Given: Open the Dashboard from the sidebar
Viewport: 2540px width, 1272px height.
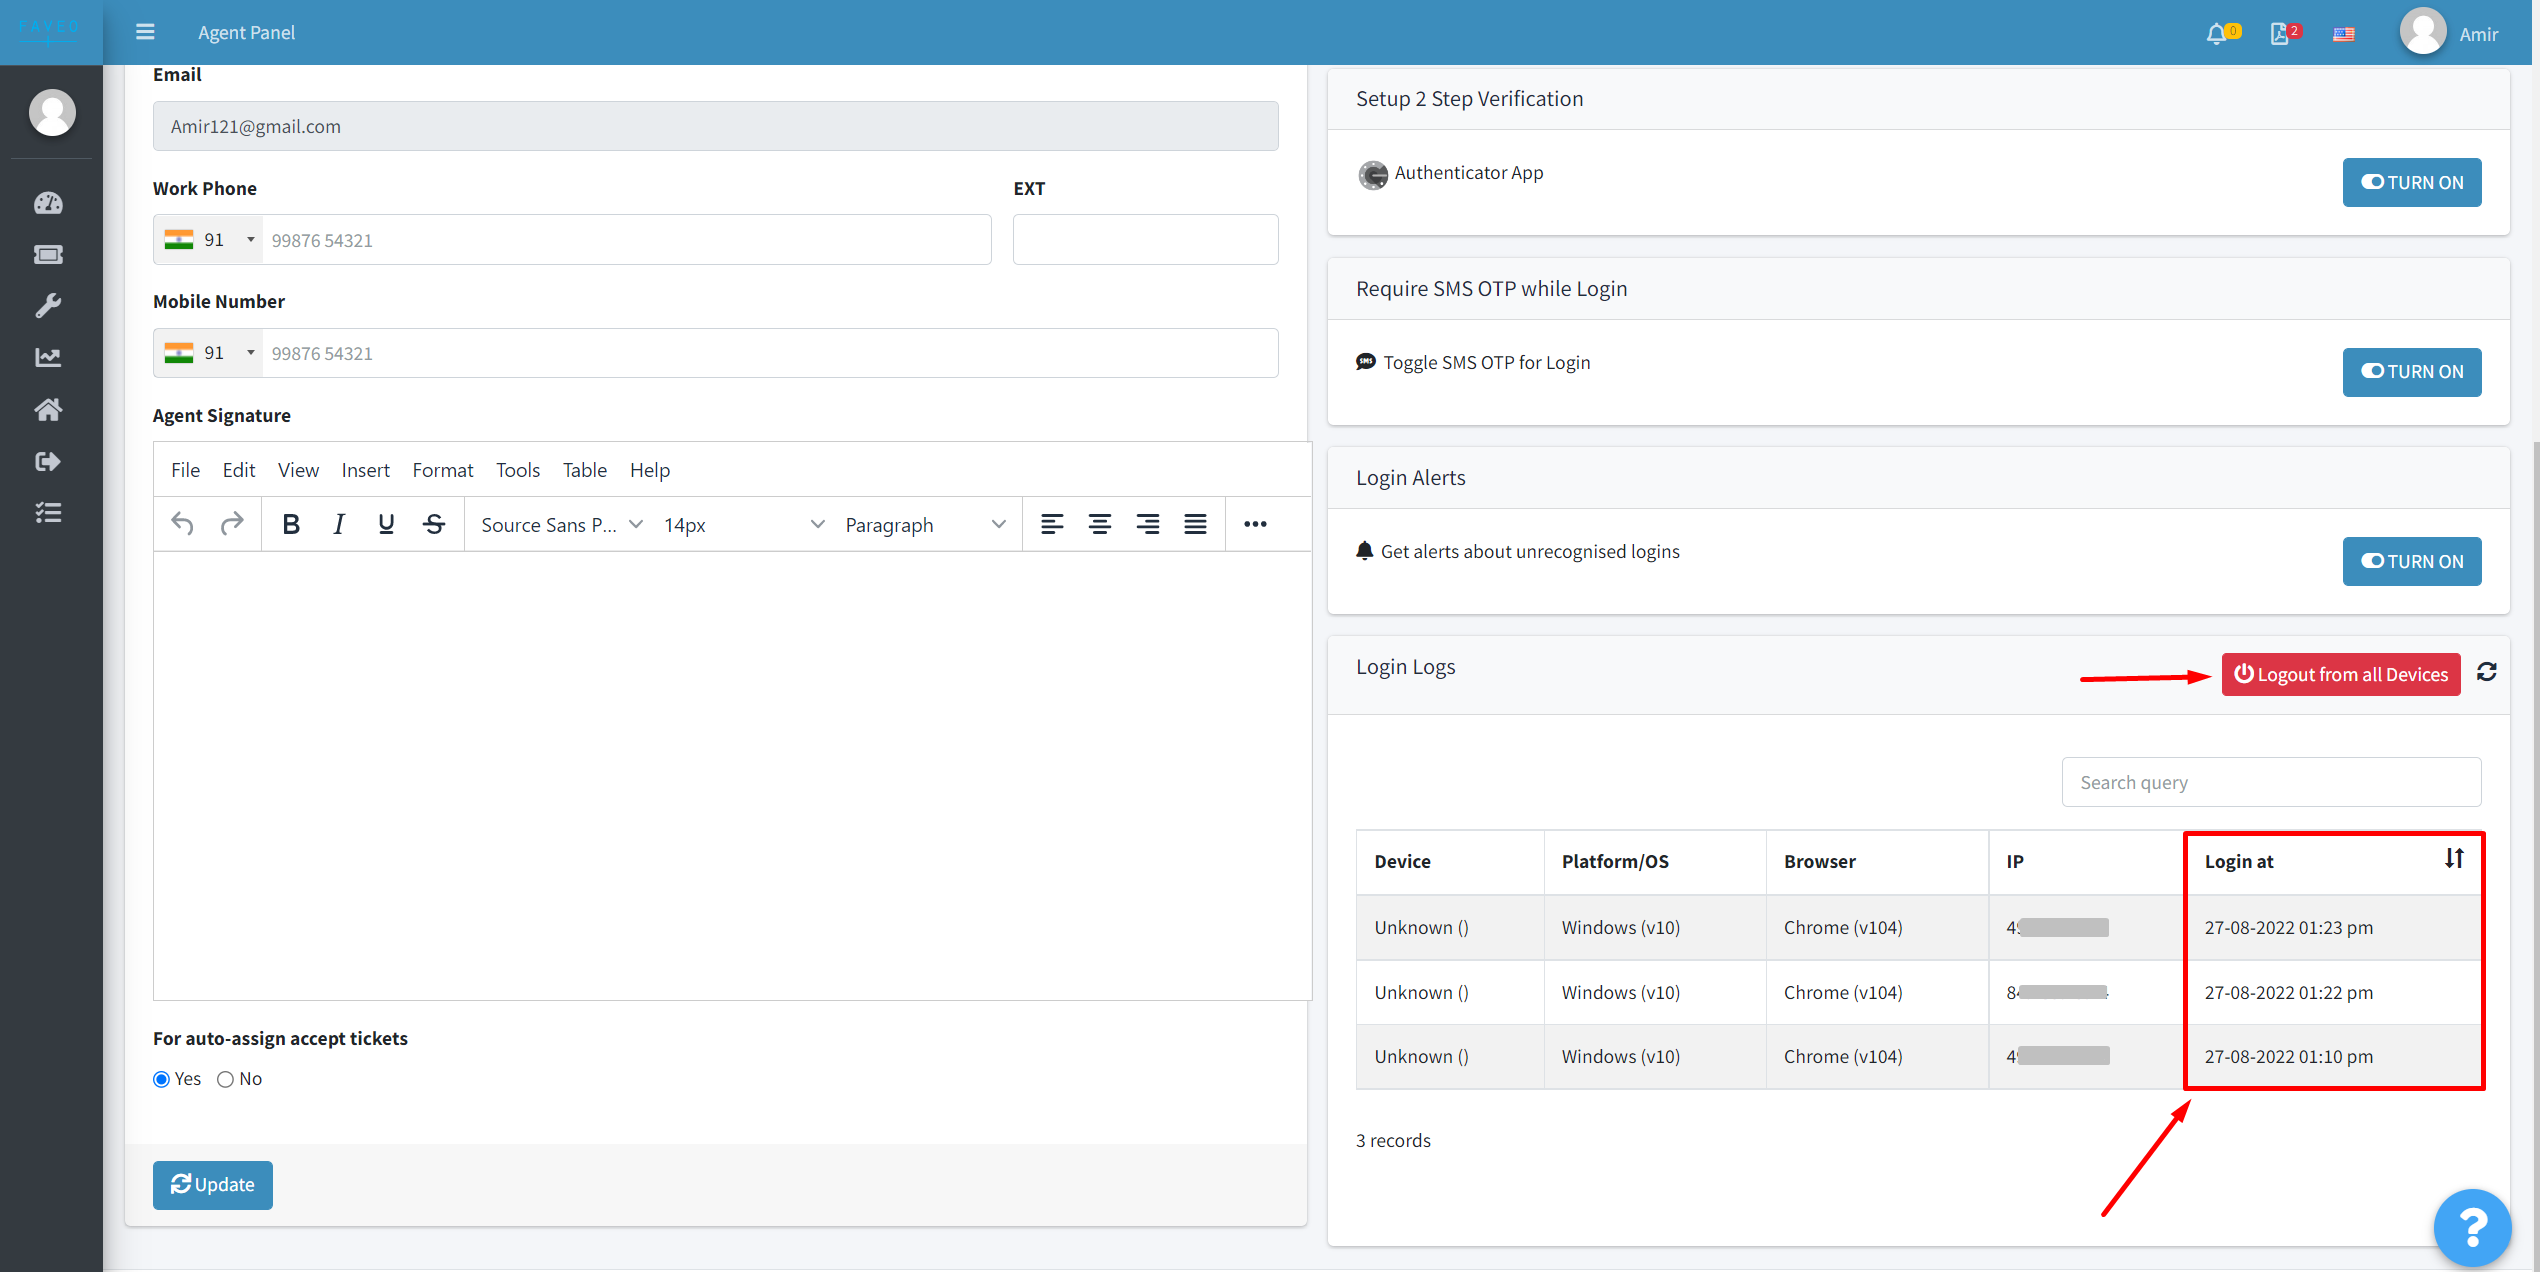Looking at the screenshot, I should click(x=48, y=203).
